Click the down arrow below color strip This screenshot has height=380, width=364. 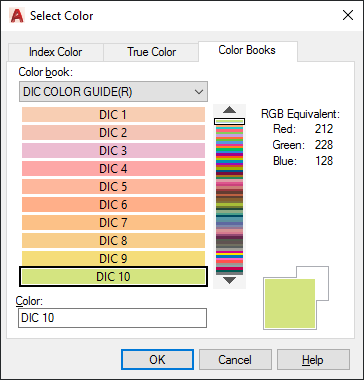[x=229, y=281]
